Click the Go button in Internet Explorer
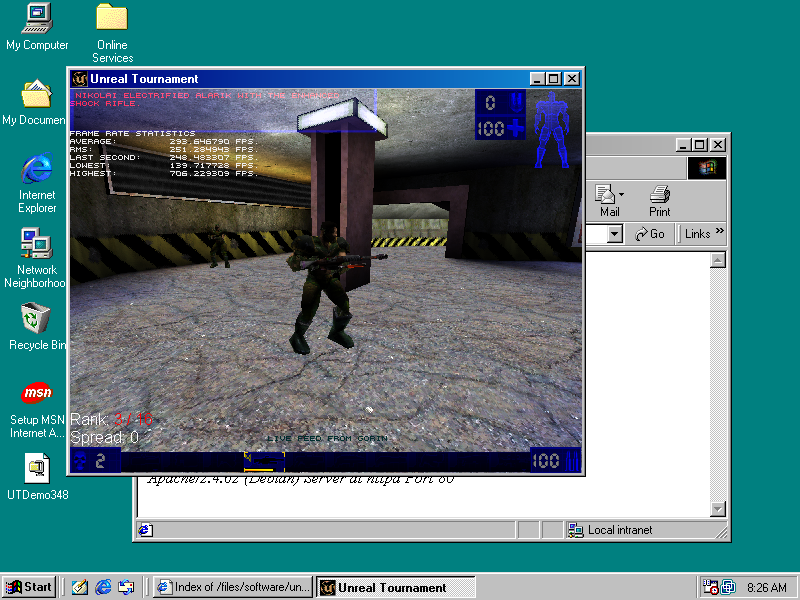 (x=649, y=234)
